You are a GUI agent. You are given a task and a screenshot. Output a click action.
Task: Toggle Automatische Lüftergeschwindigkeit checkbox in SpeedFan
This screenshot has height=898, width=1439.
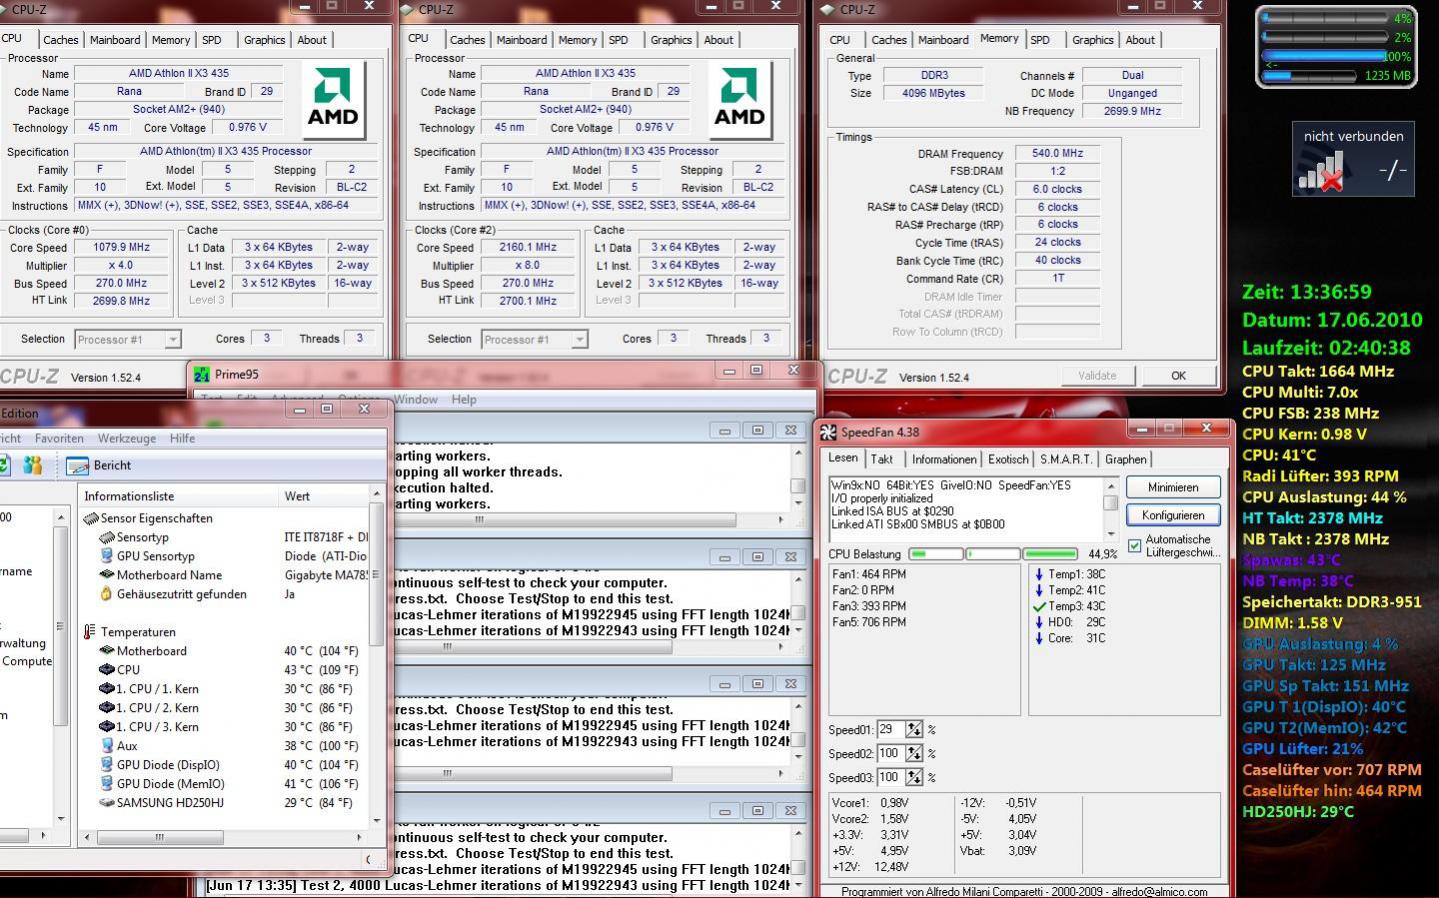[x=1134, y=546]
